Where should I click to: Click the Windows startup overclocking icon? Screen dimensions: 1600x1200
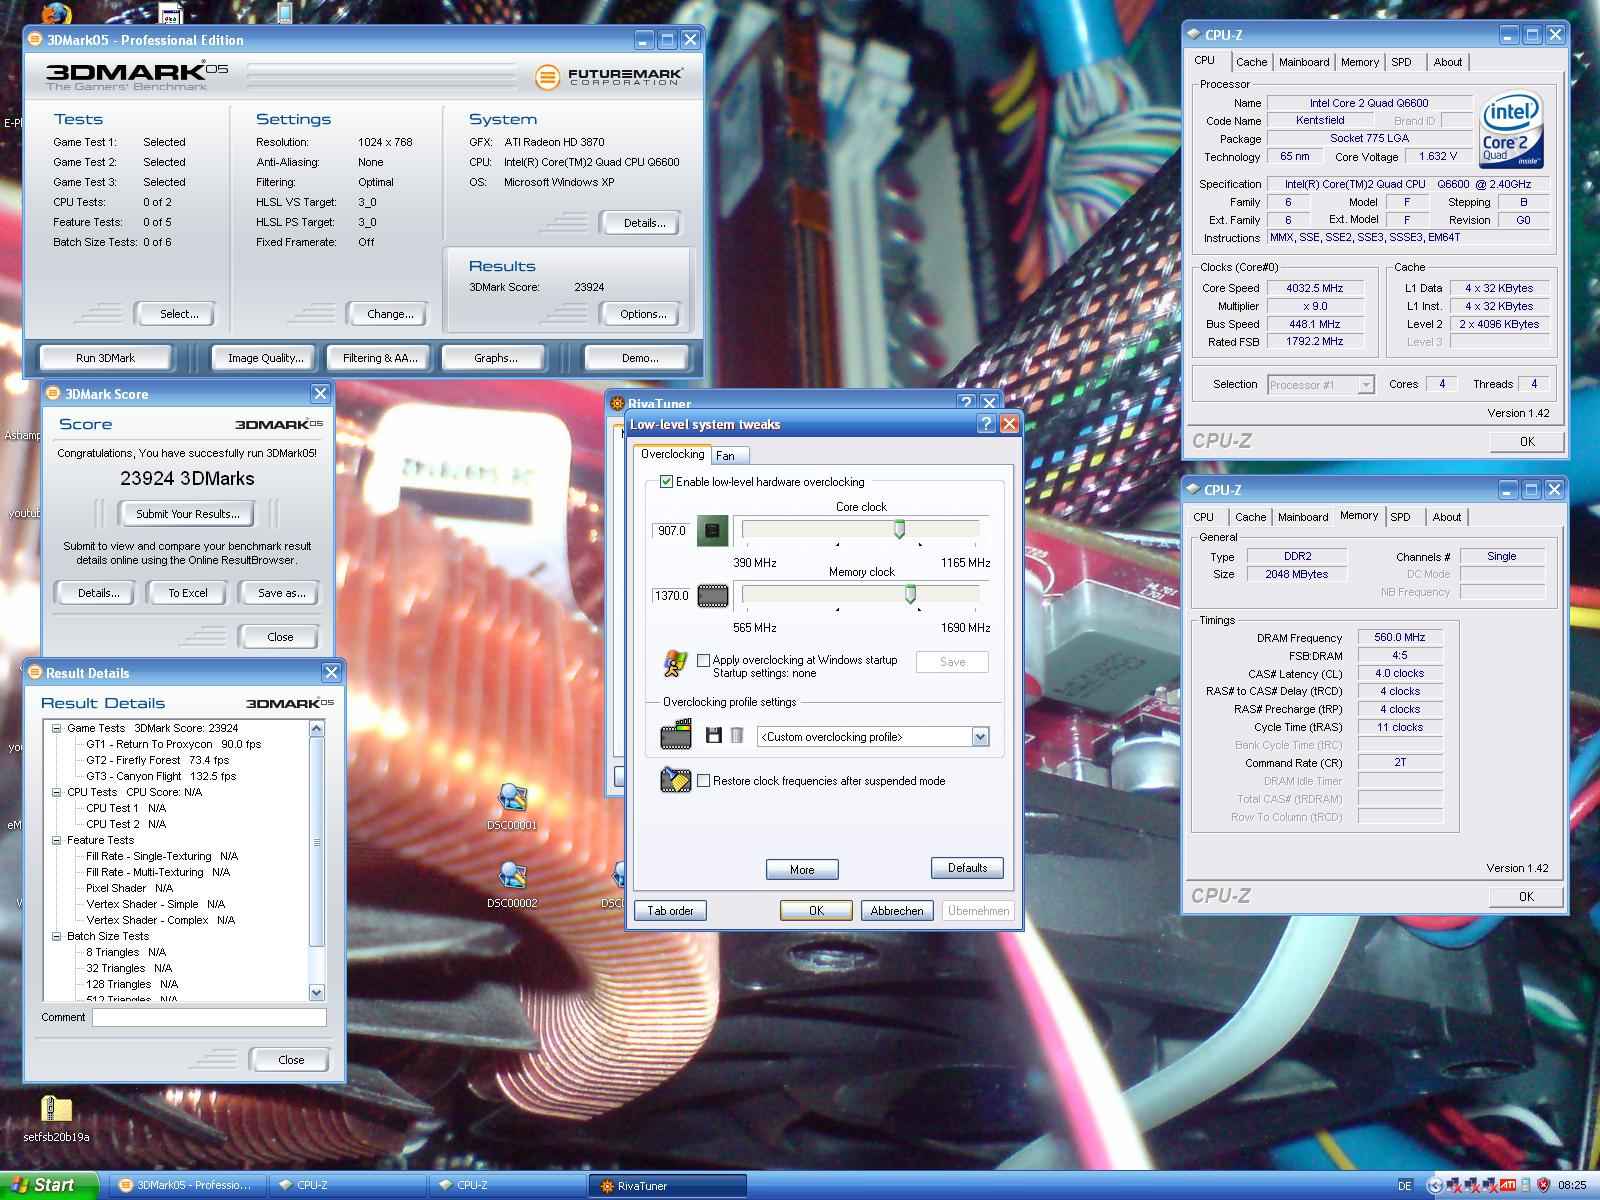(675, 663)
